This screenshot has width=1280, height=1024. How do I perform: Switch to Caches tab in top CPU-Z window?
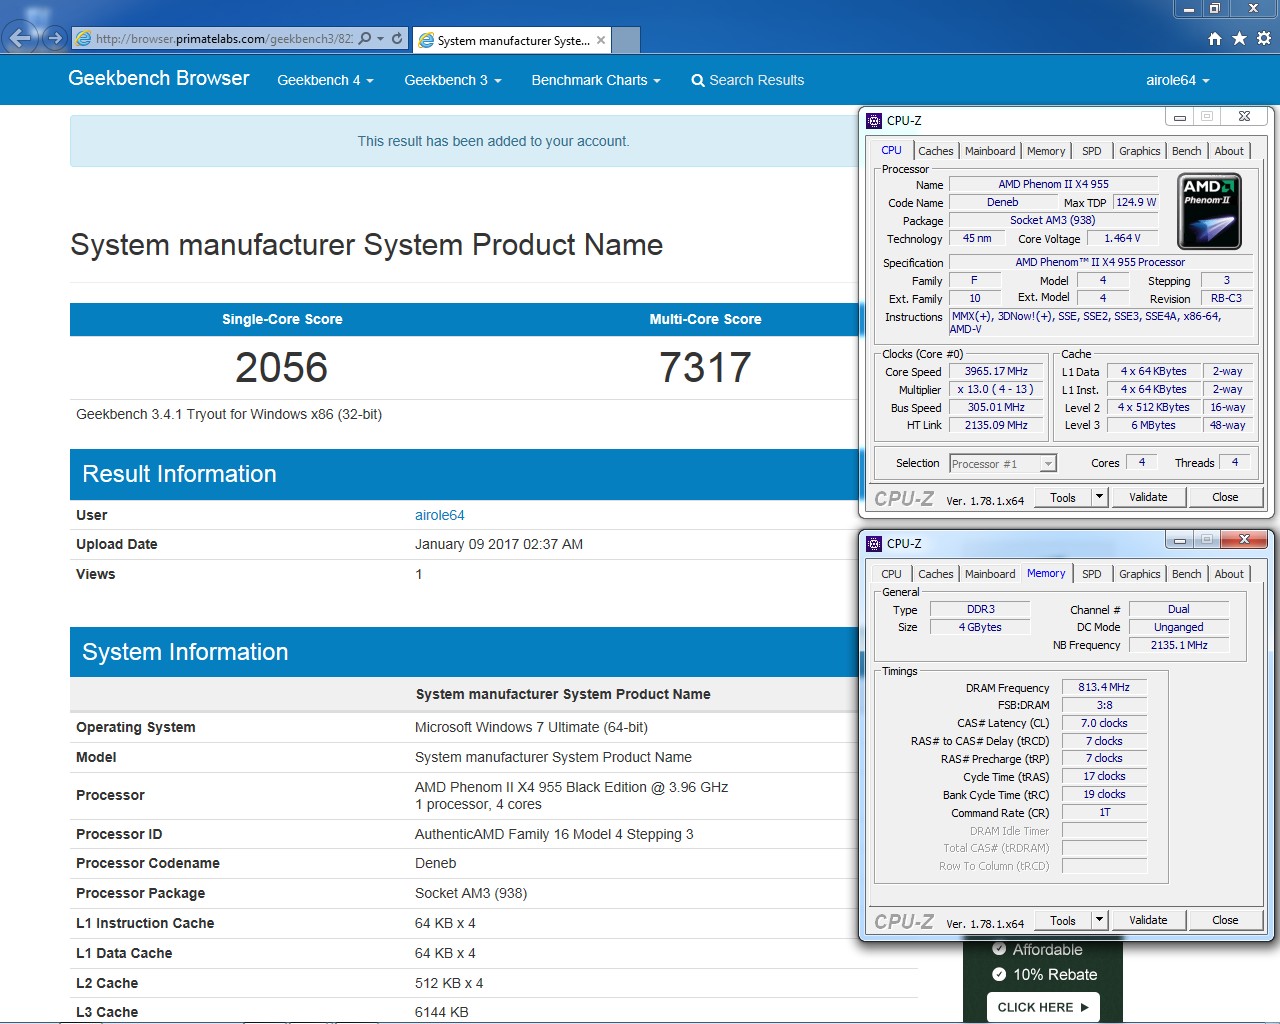tap(935, 151)
